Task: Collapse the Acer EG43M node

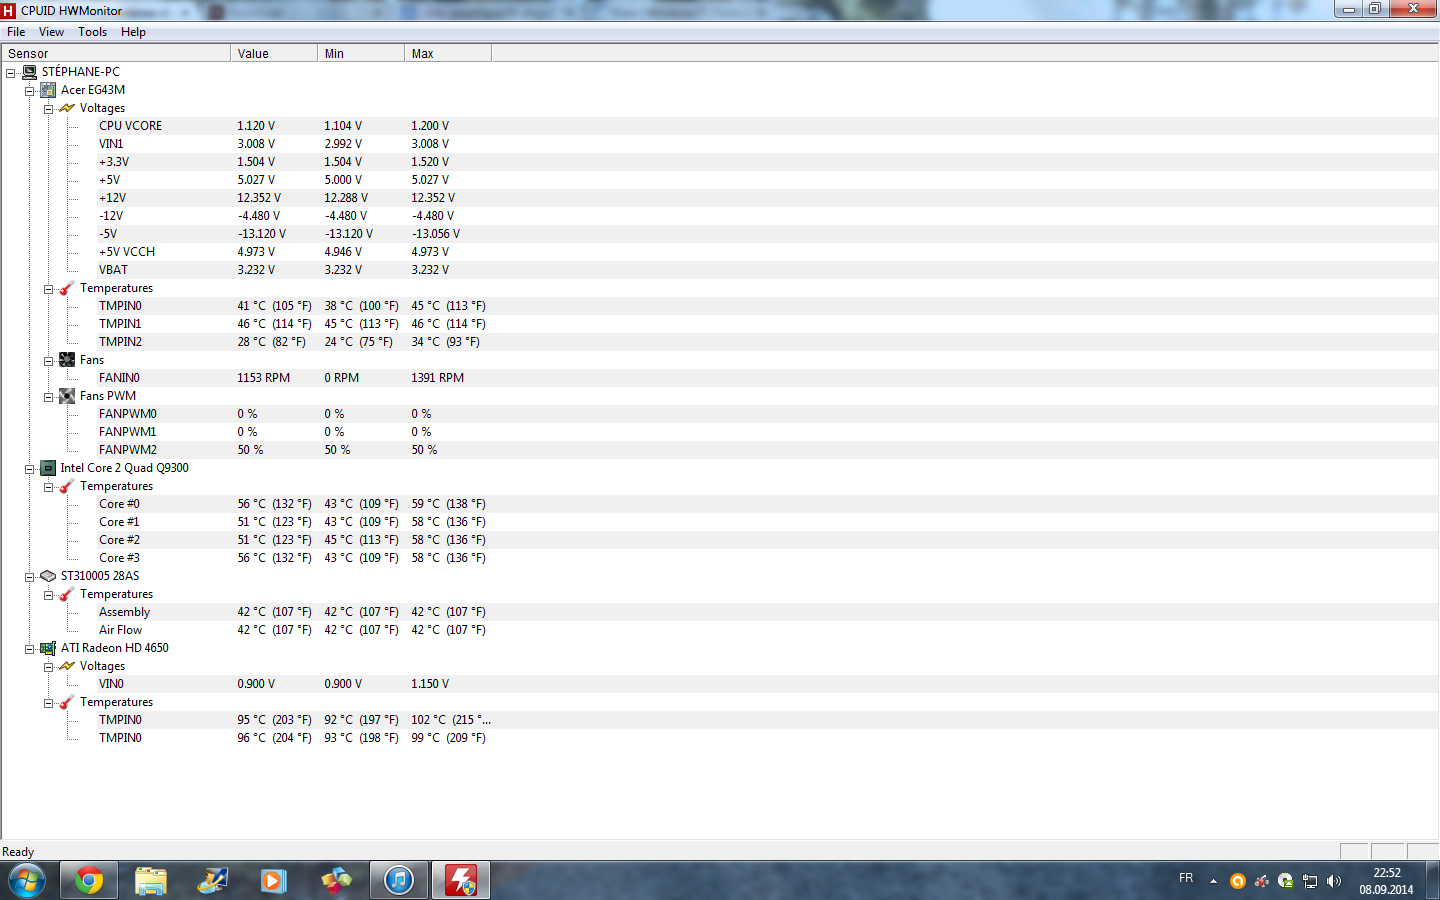Action: (x=30, y=91)
